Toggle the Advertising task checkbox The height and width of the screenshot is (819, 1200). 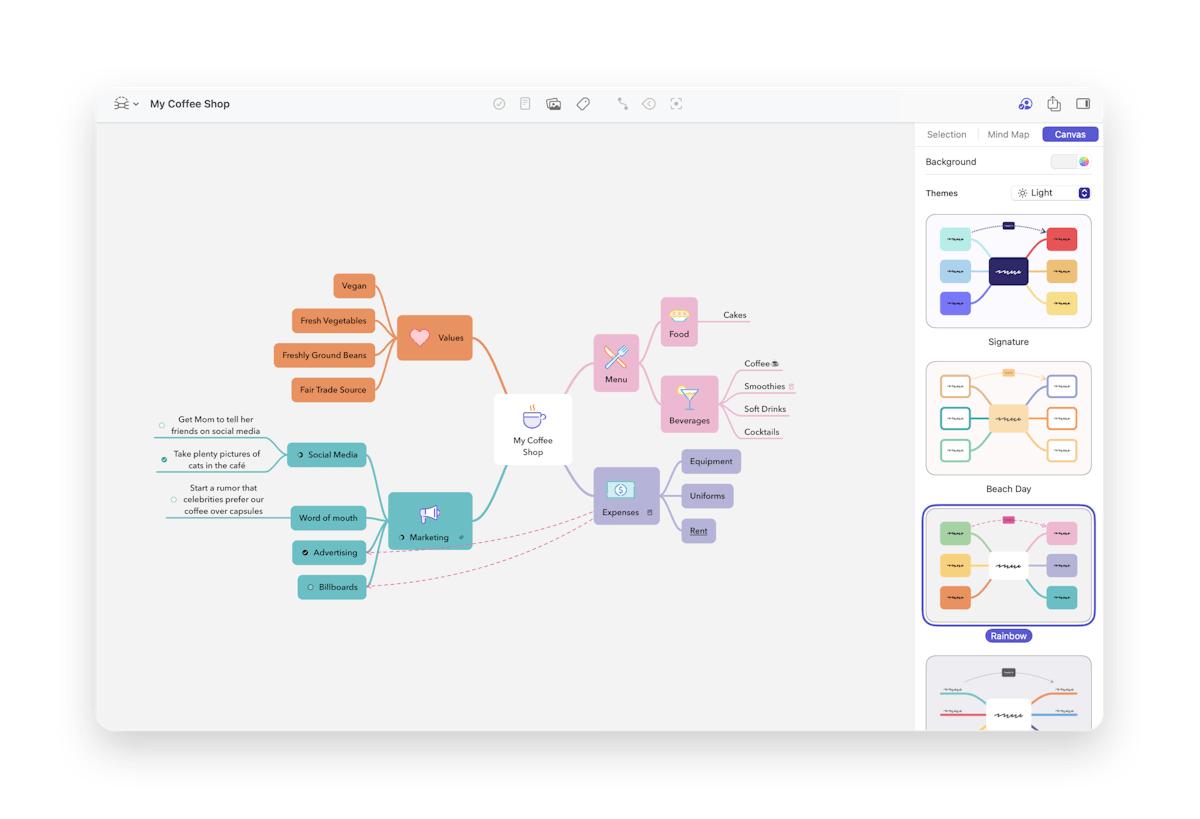point(305,552)
